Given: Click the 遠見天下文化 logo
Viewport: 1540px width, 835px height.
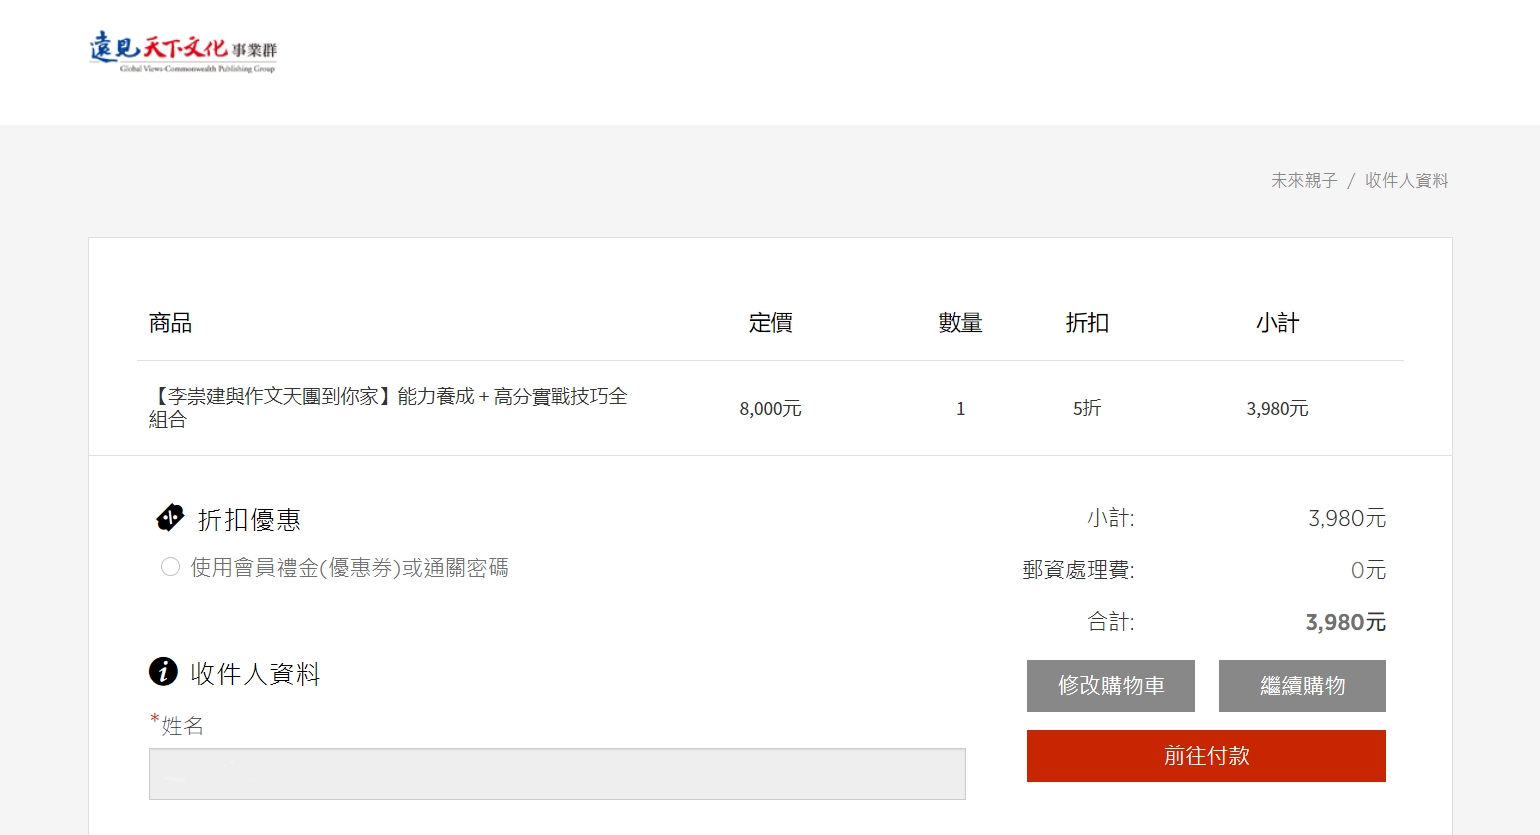Looking at the screenshot, I should (x=183, y=52).
